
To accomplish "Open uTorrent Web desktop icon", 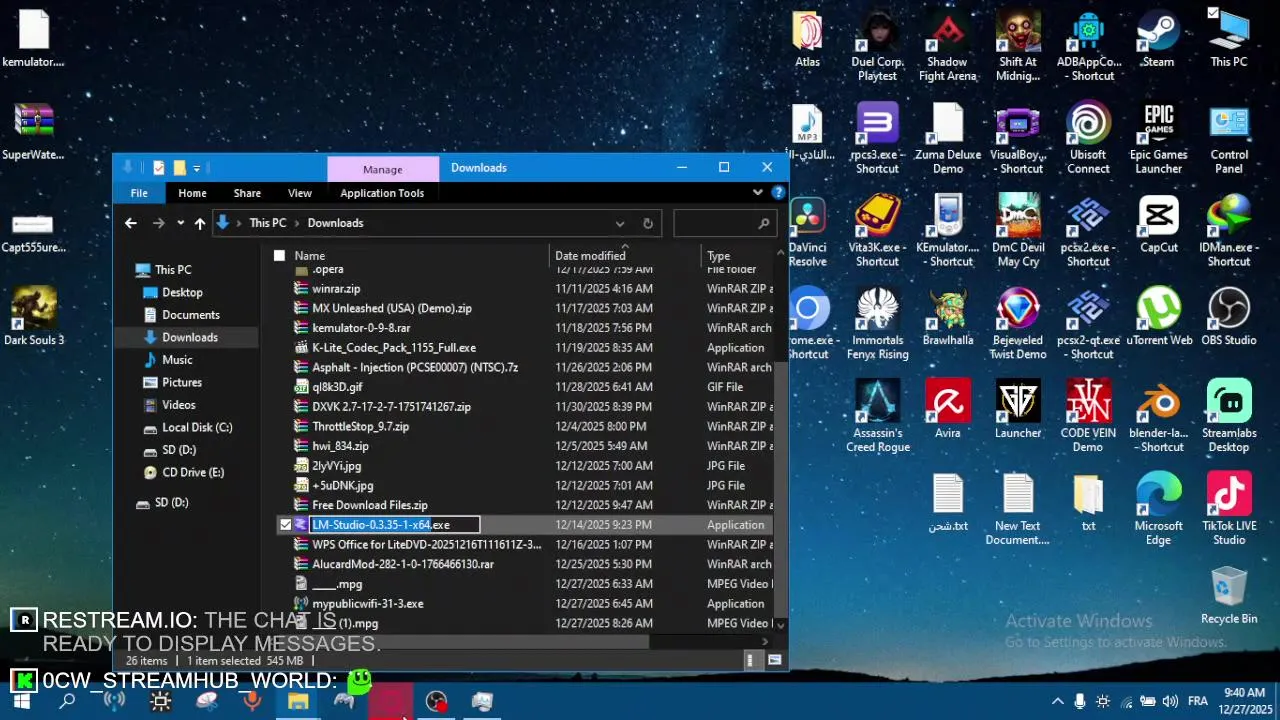I will point(1159,318).
